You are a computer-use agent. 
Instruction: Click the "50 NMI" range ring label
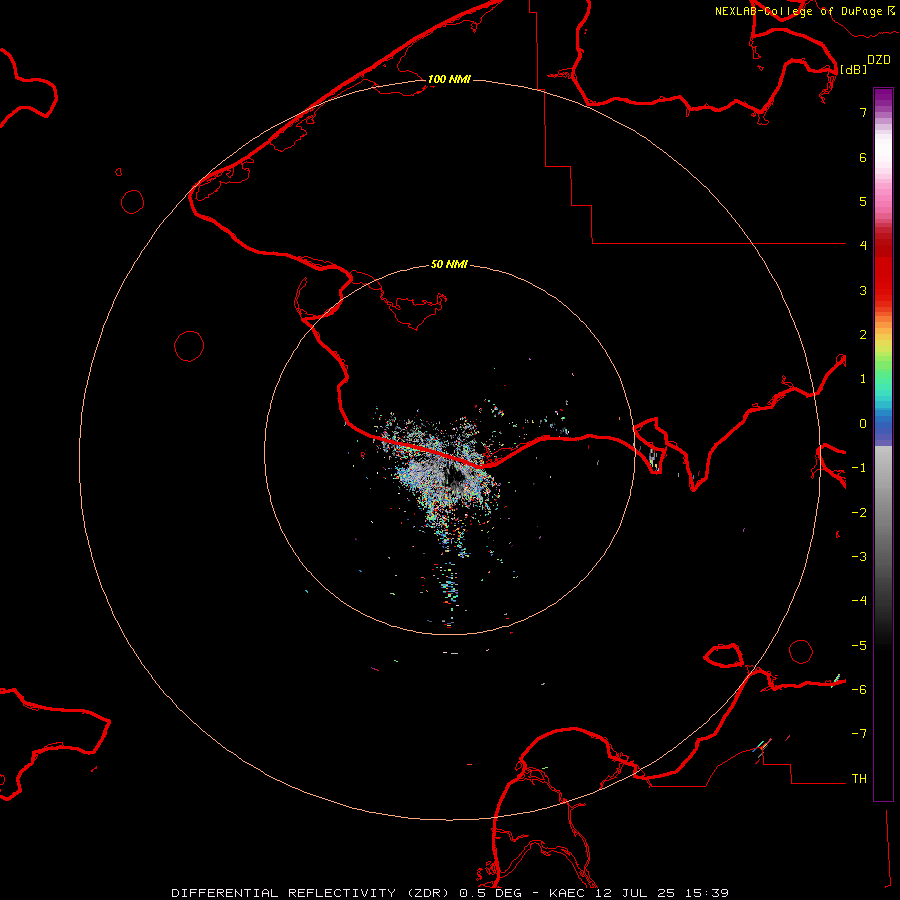449,265
